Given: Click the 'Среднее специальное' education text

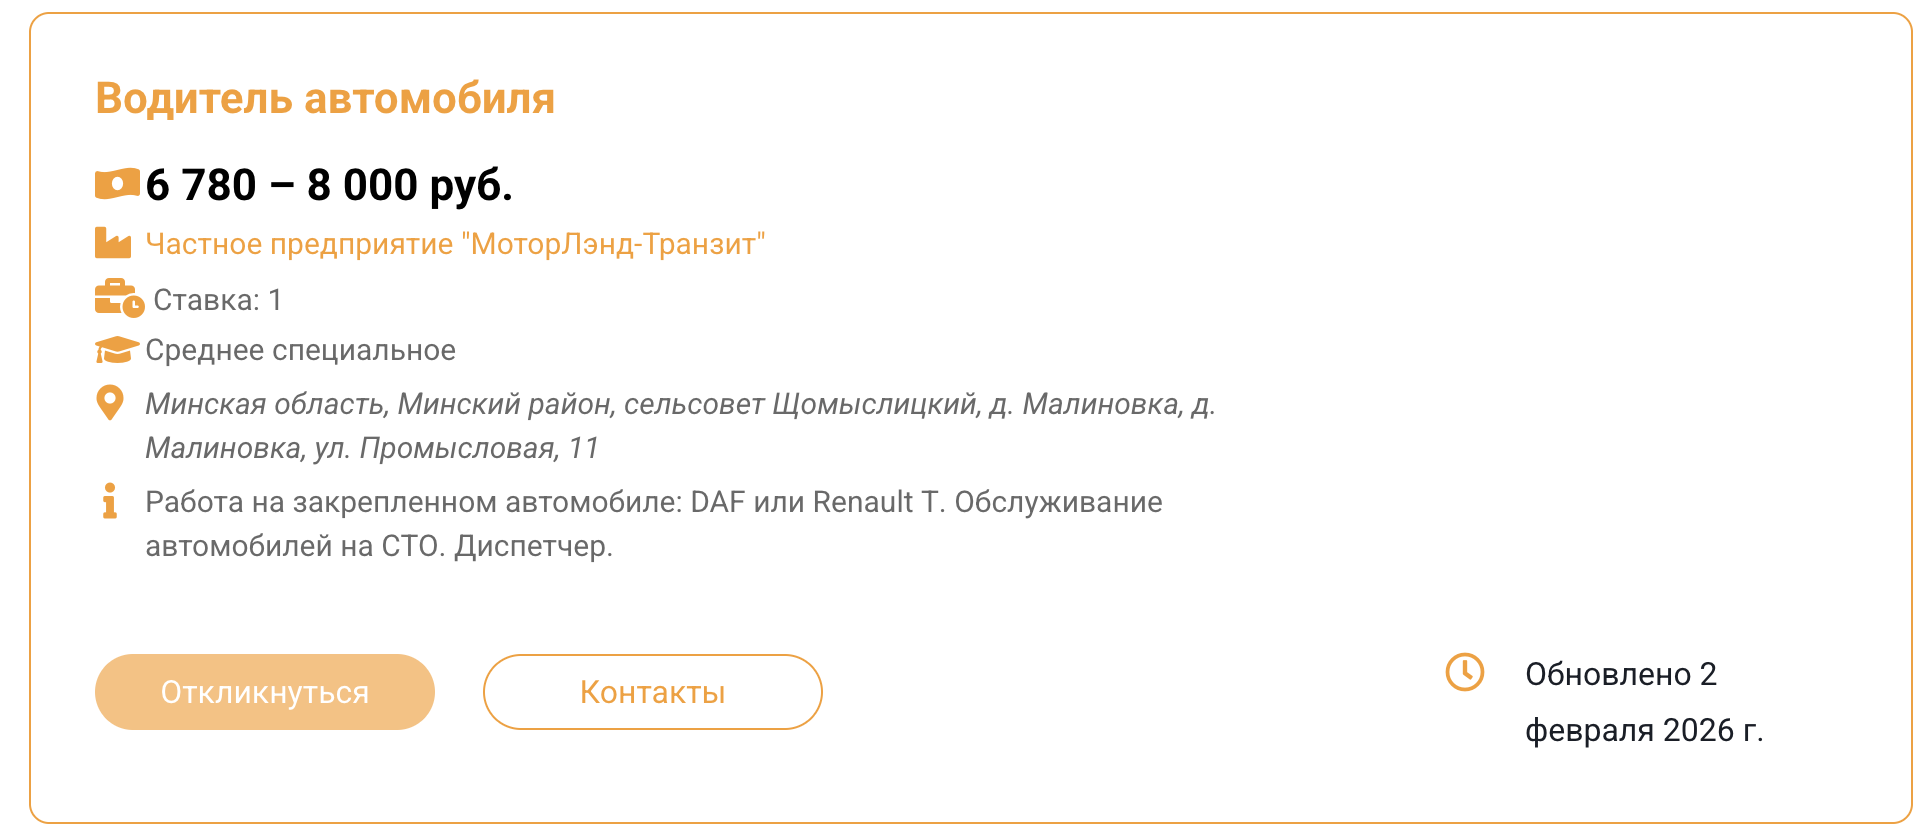Looking at the screenshot, I should pos(300,350).
